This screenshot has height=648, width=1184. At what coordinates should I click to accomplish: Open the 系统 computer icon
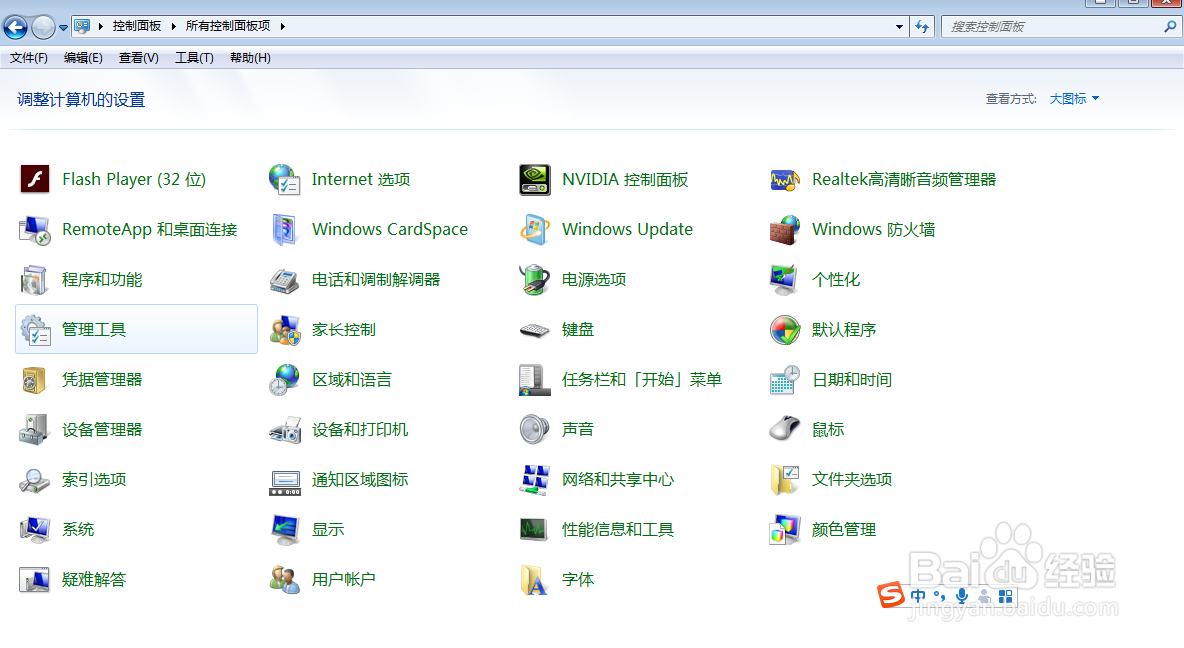pyautogui.click(x=35, y=529)
